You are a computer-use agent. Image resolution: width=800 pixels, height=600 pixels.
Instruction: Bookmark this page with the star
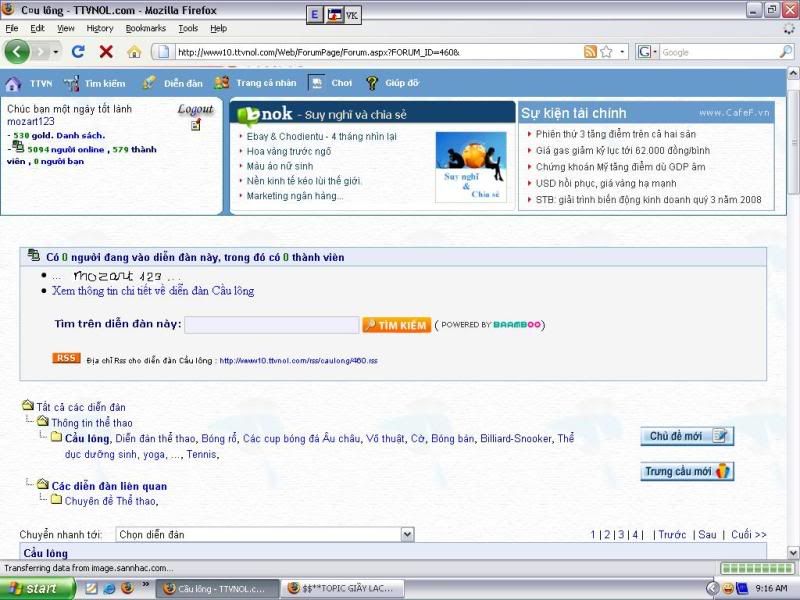click(x=606, y=52)
